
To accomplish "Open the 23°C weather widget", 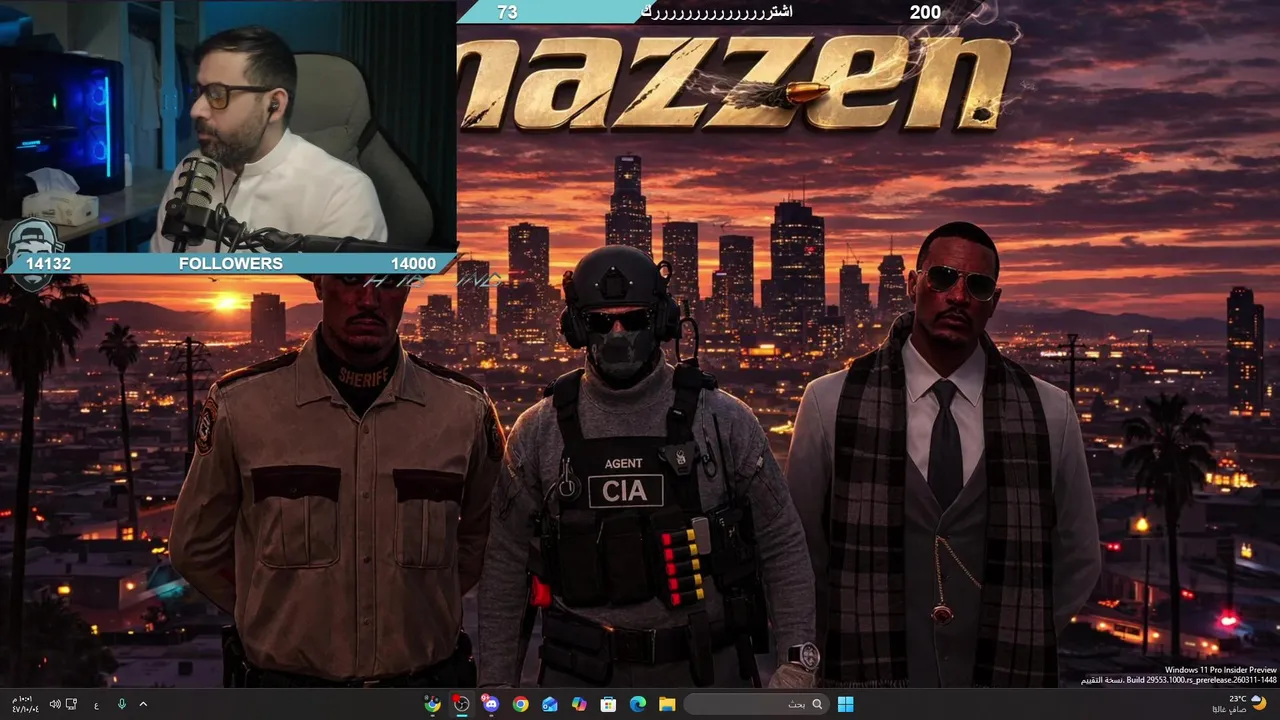I will (1240, 704).
